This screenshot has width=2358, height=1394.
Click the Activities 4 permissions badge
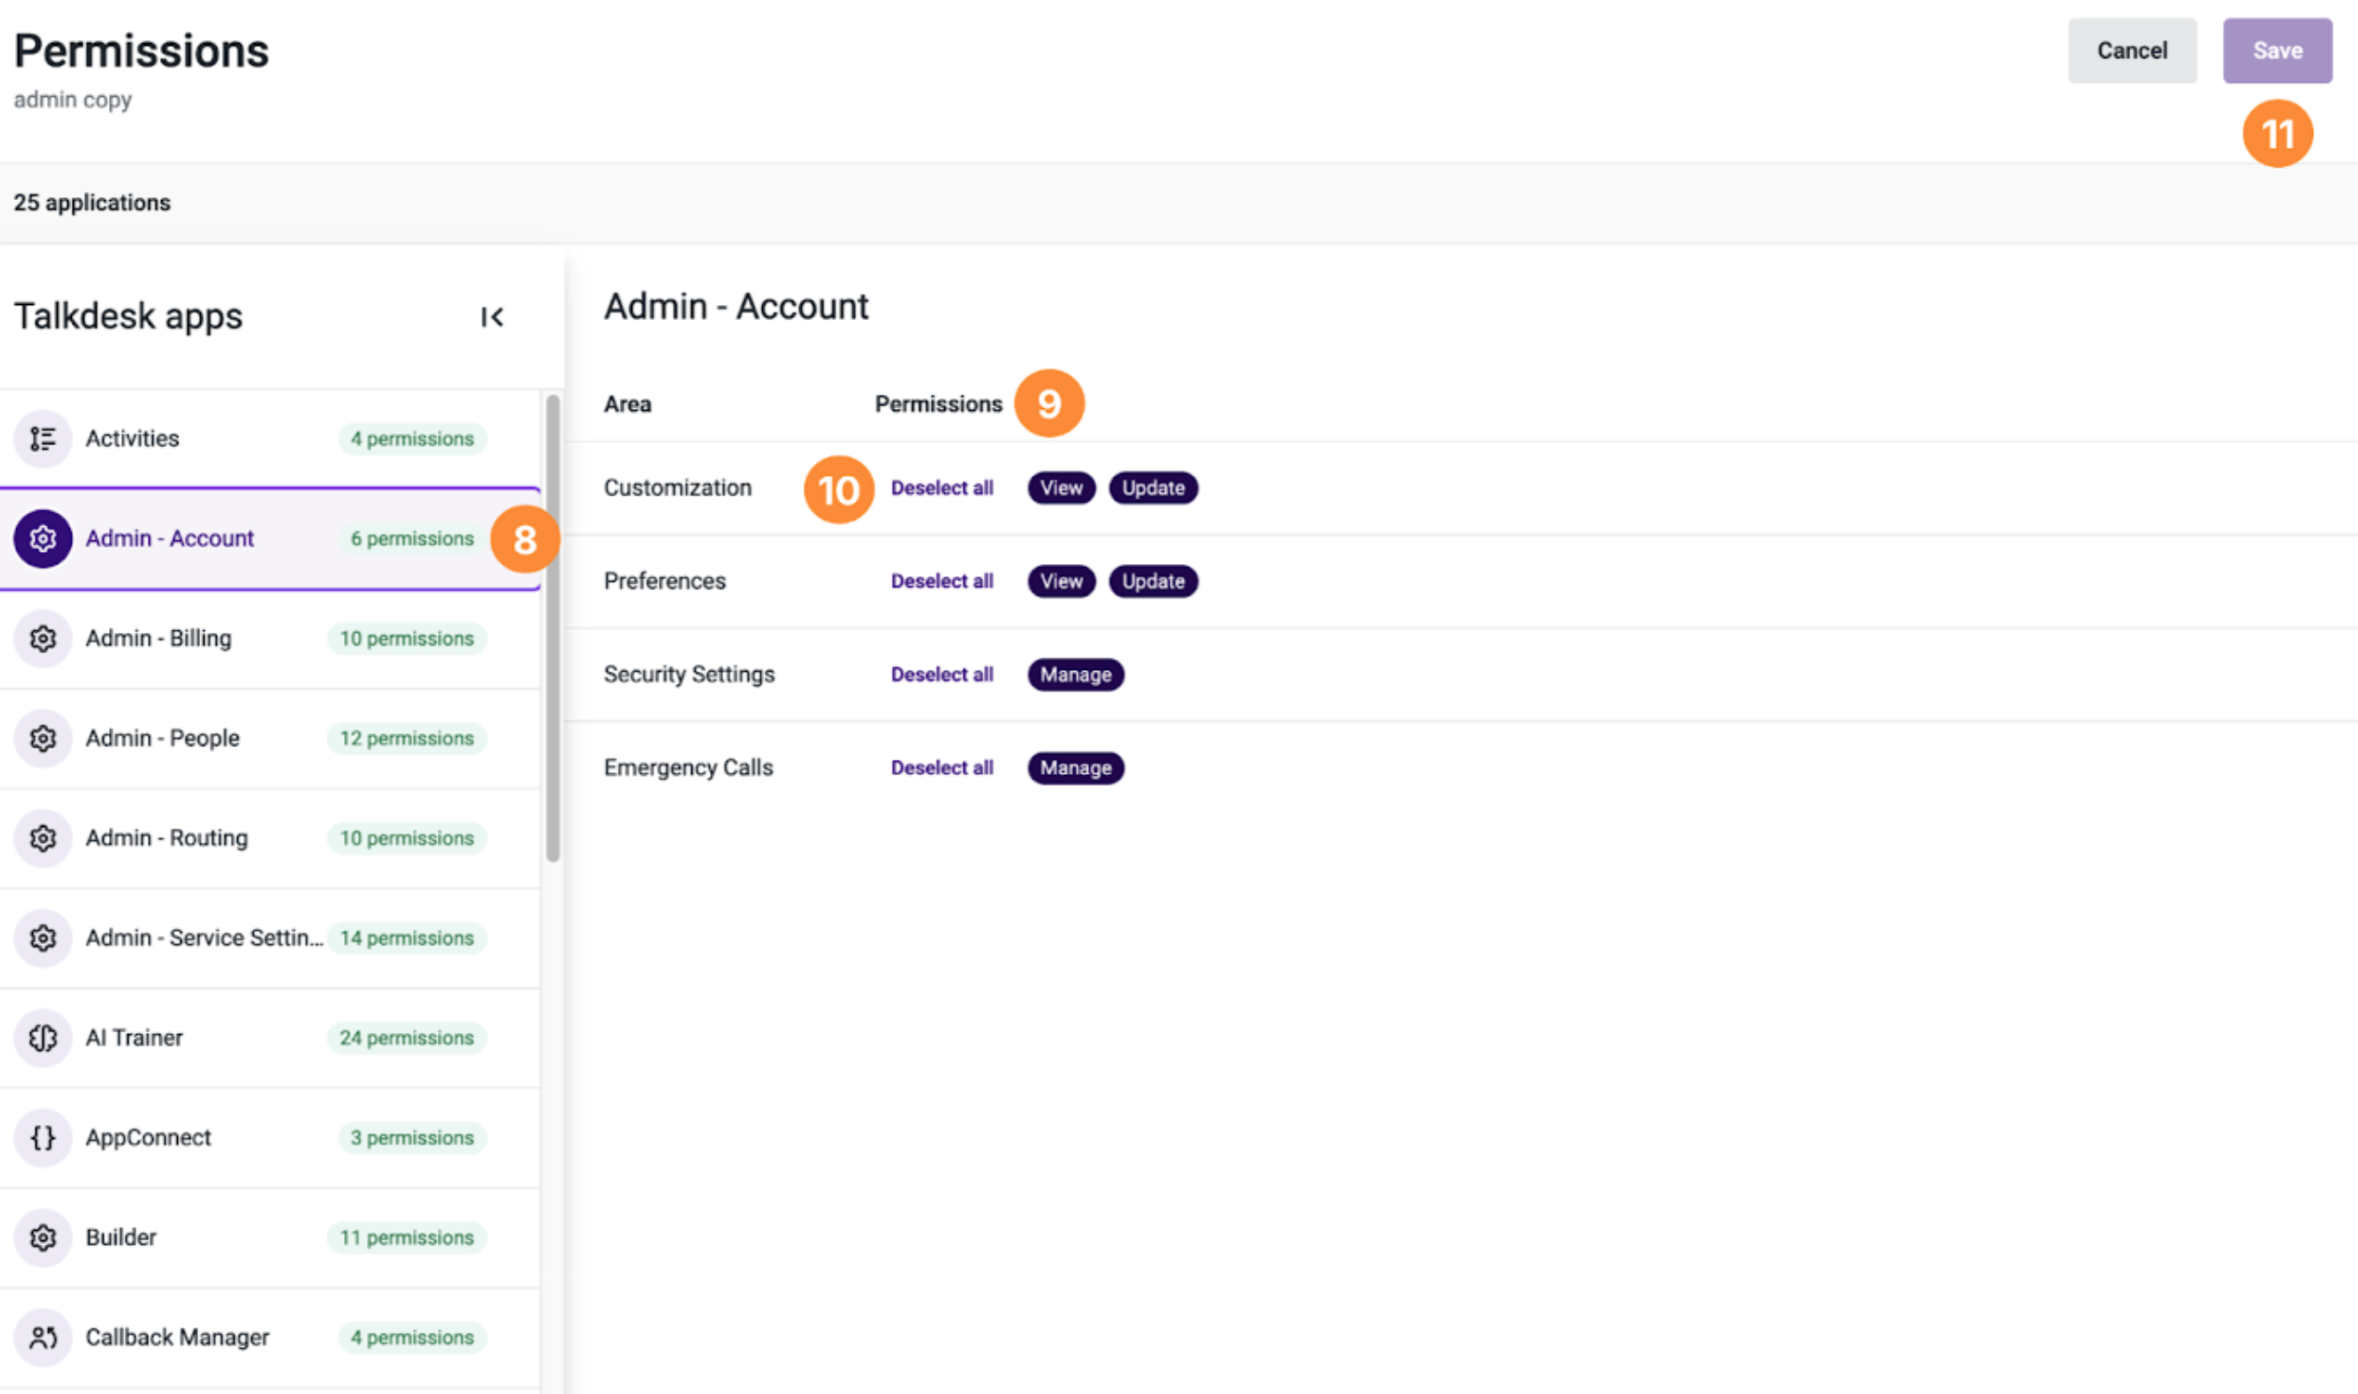(412, 438)
